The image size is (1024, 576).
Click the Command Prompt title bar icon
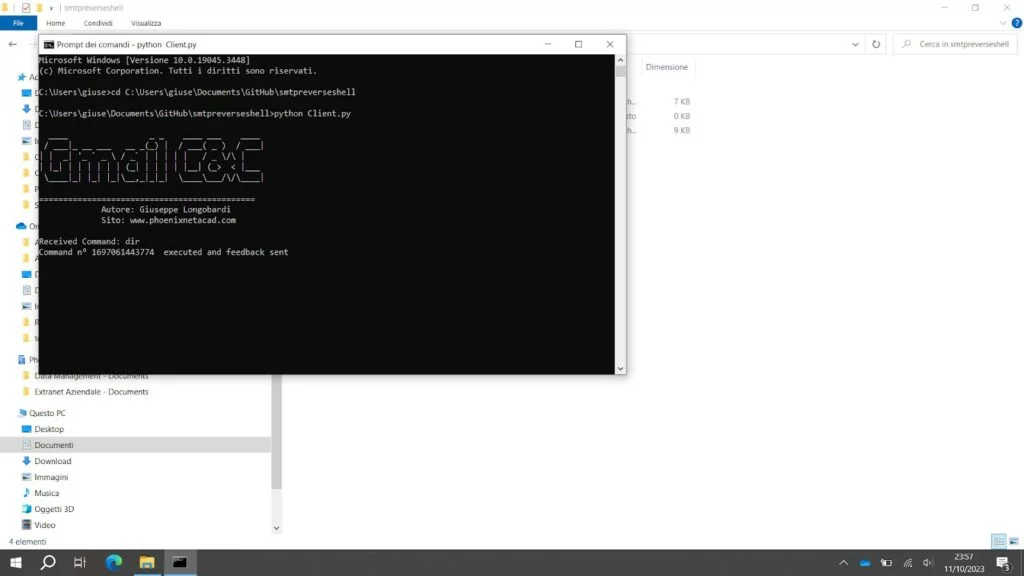[48, 44]
